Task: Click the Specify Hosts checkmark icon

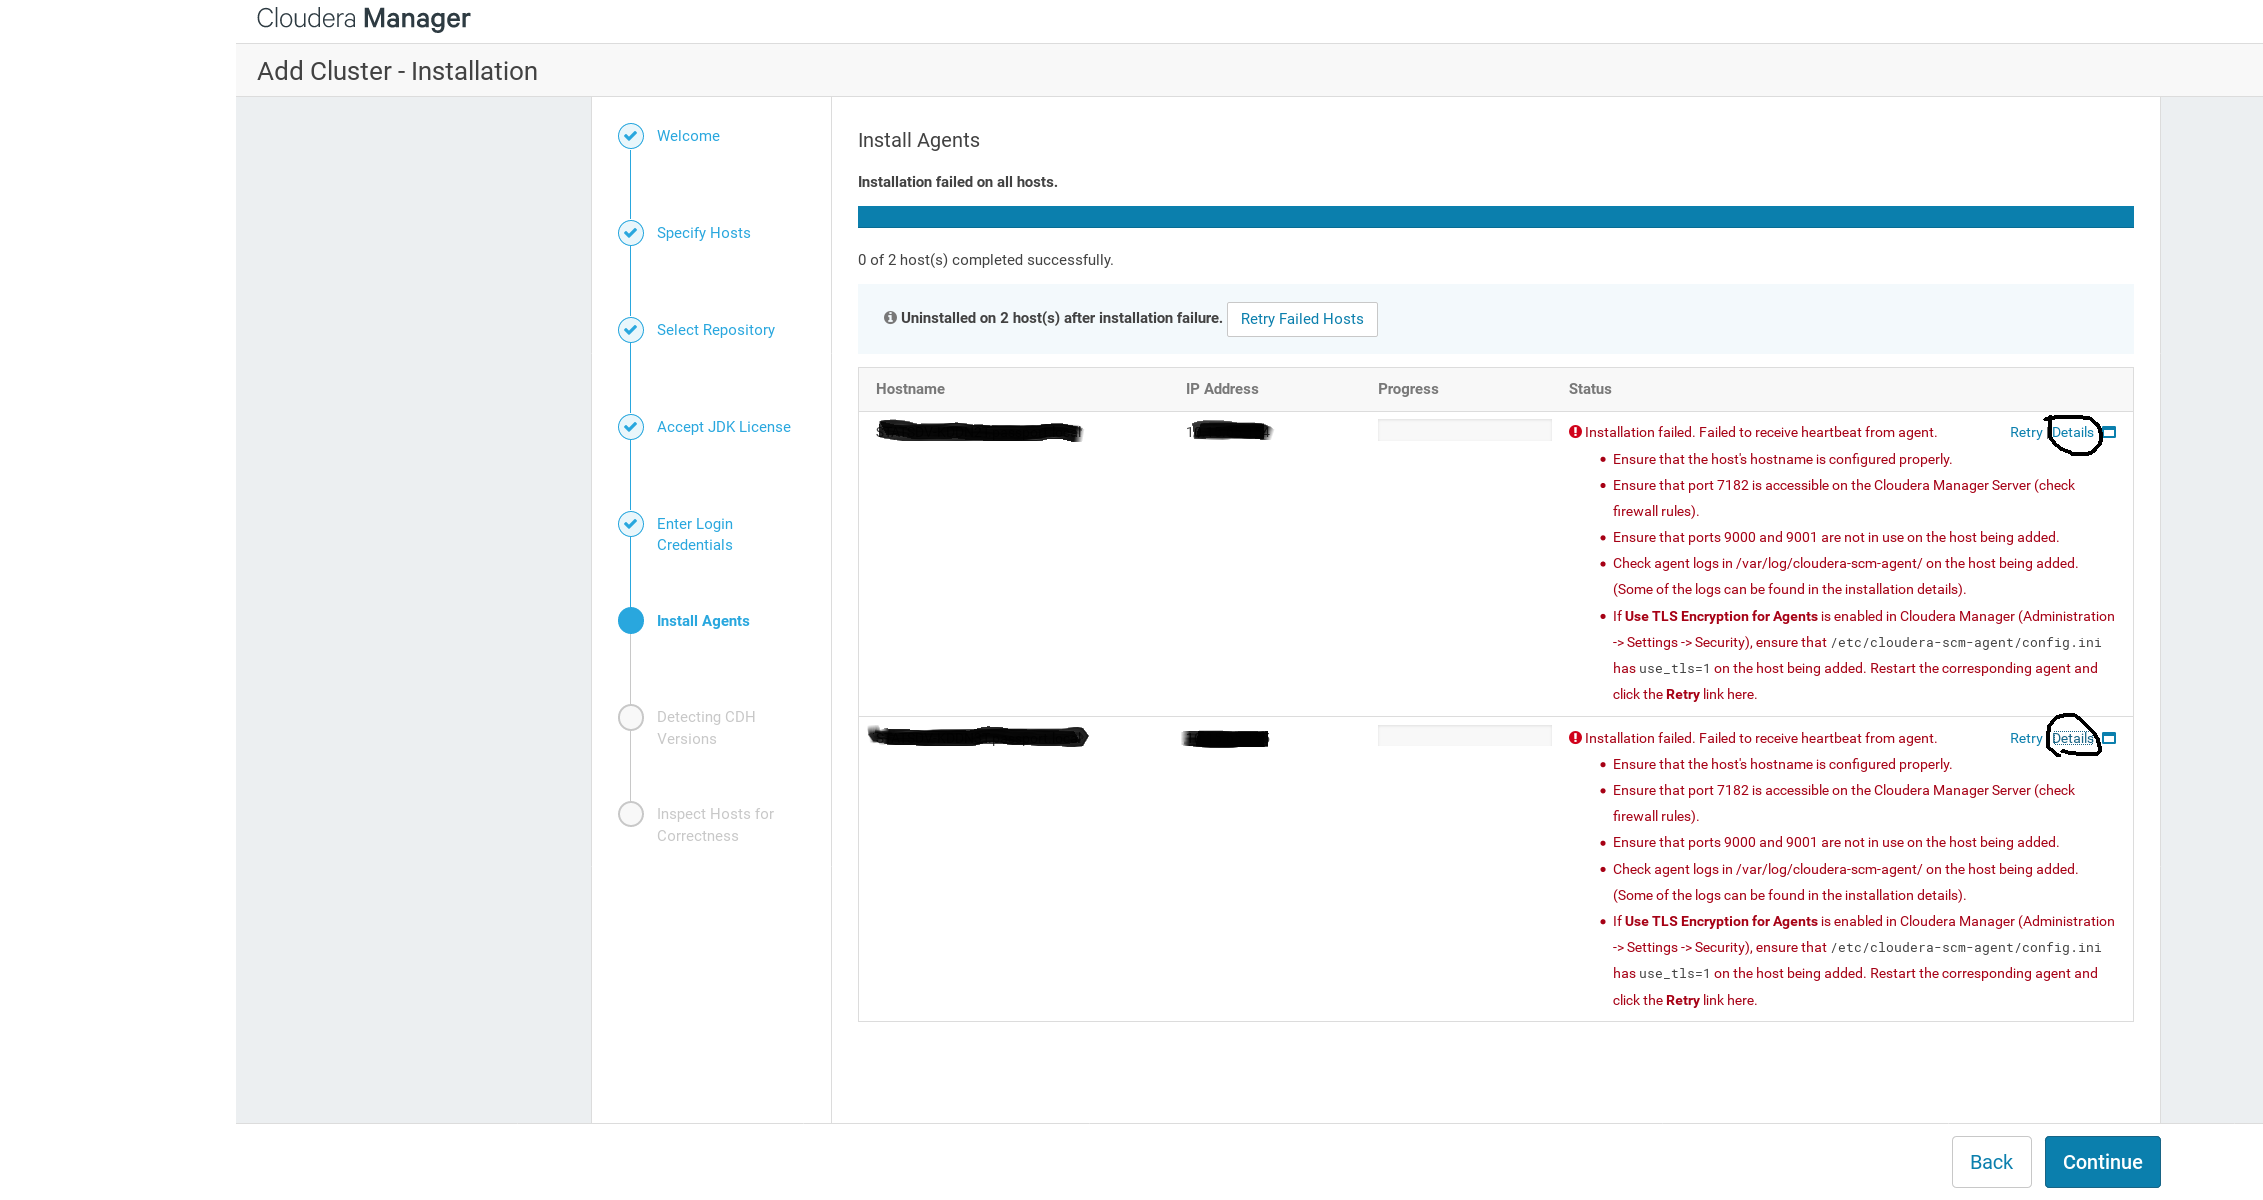Action: 630,233
